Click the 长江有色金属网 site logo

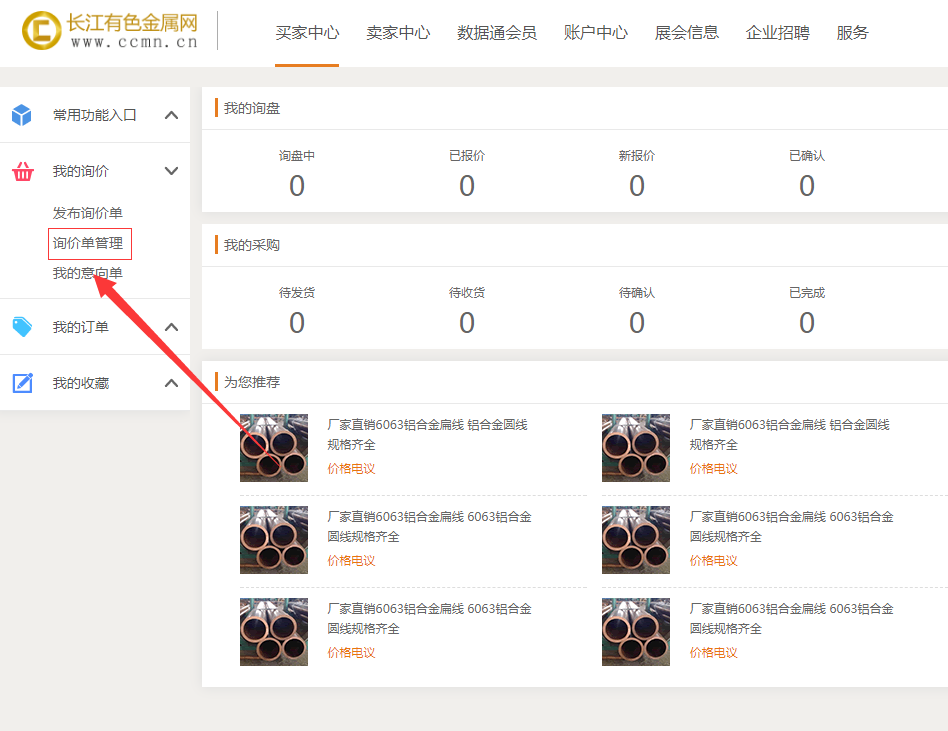click(110, 31)
